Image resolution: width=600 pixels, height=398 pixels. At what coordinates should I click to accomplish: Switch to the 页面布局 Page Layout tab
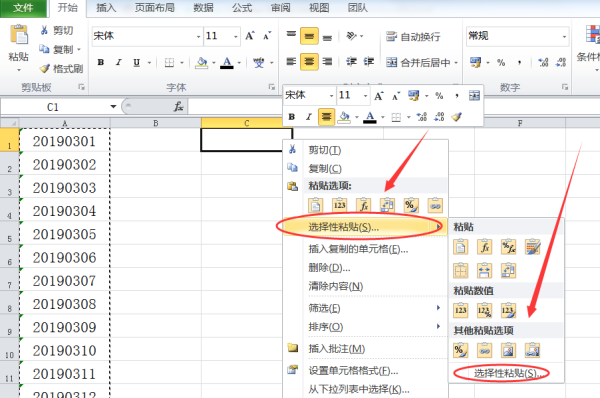pyautogui.click(x=155, y=8)
